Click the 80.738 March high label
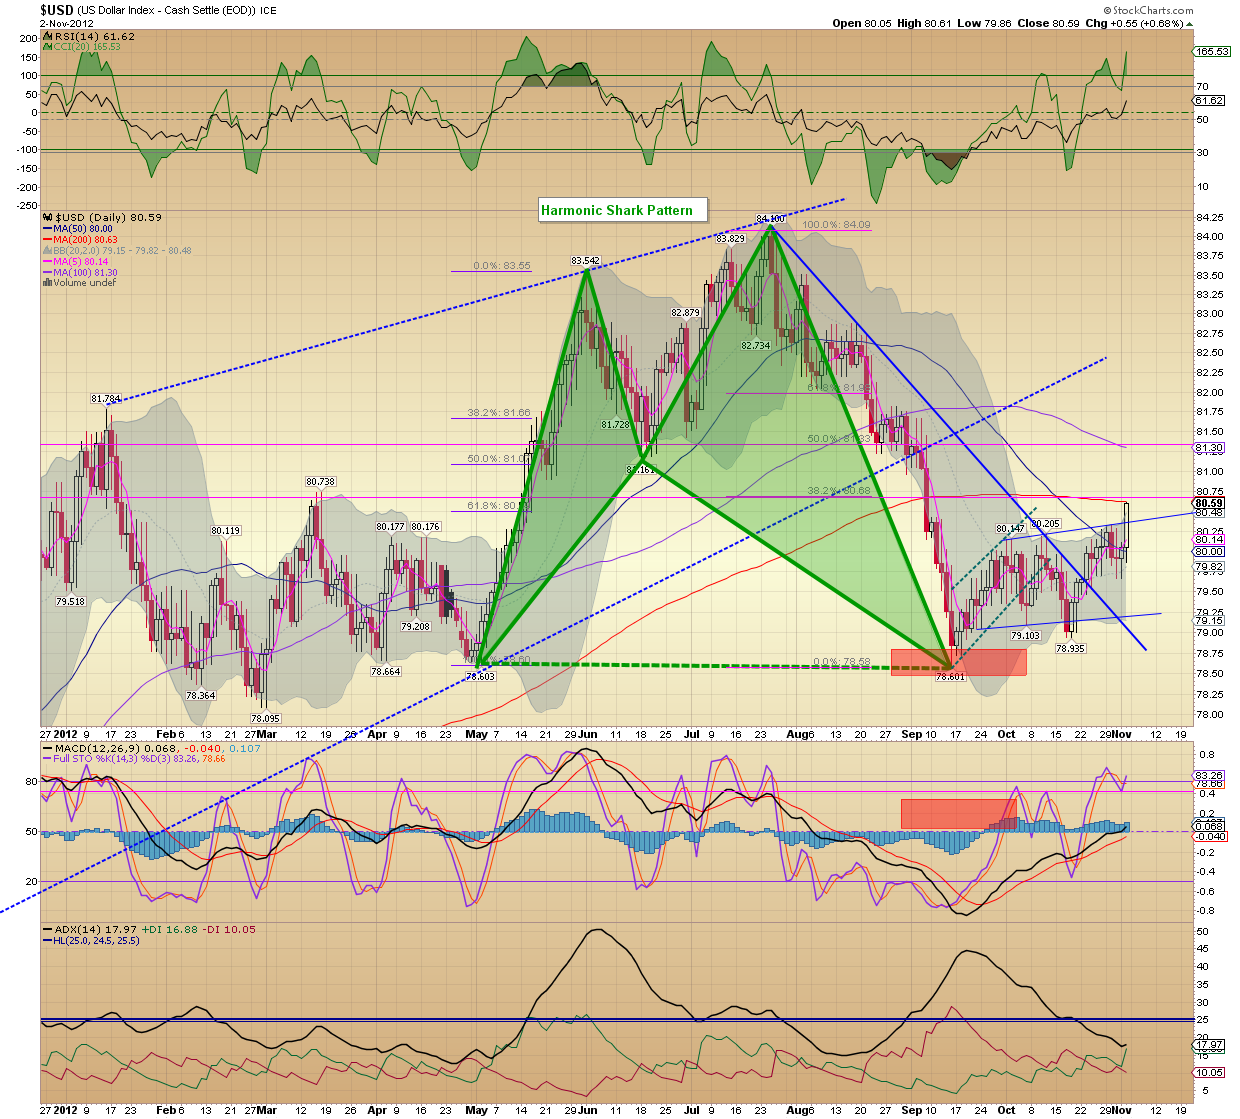Screen dimensions: 1240x1119 pos(320,482)
